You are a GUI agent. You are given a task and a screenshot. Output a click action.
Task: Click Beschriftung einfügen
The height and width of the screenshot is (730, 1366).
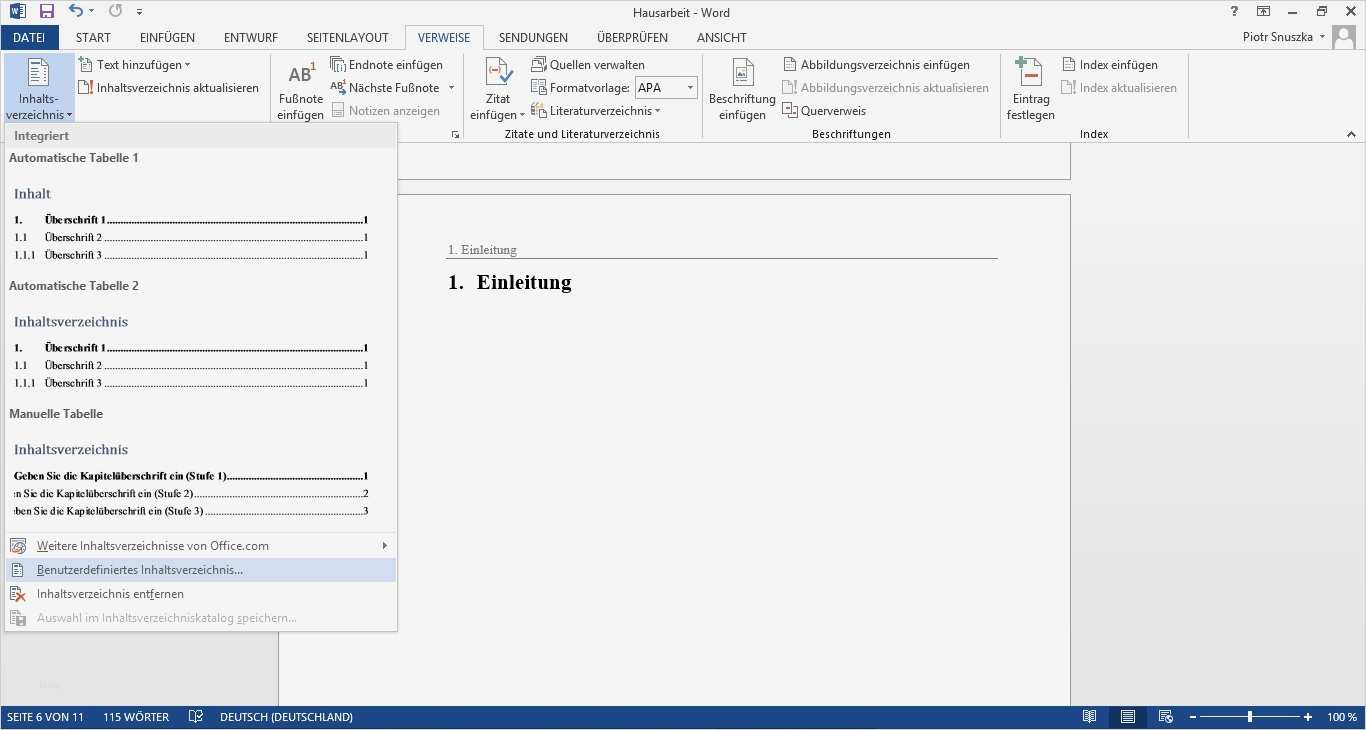pyautogui.click(x=742, y=90)
